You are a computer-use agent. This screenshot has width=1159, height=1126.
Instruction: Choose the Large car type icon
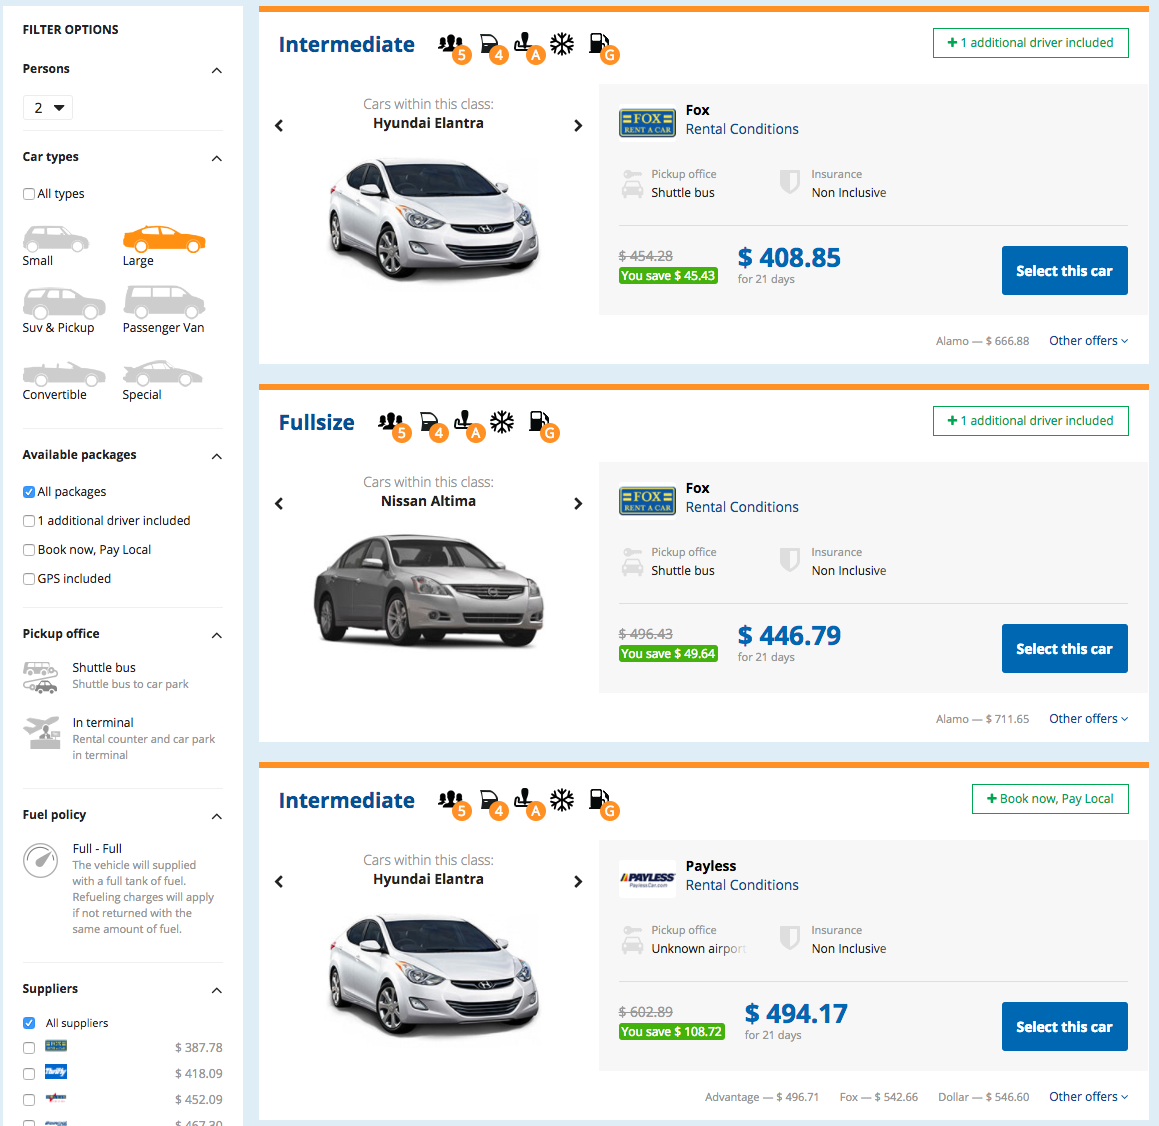click(x=163, y=240)
